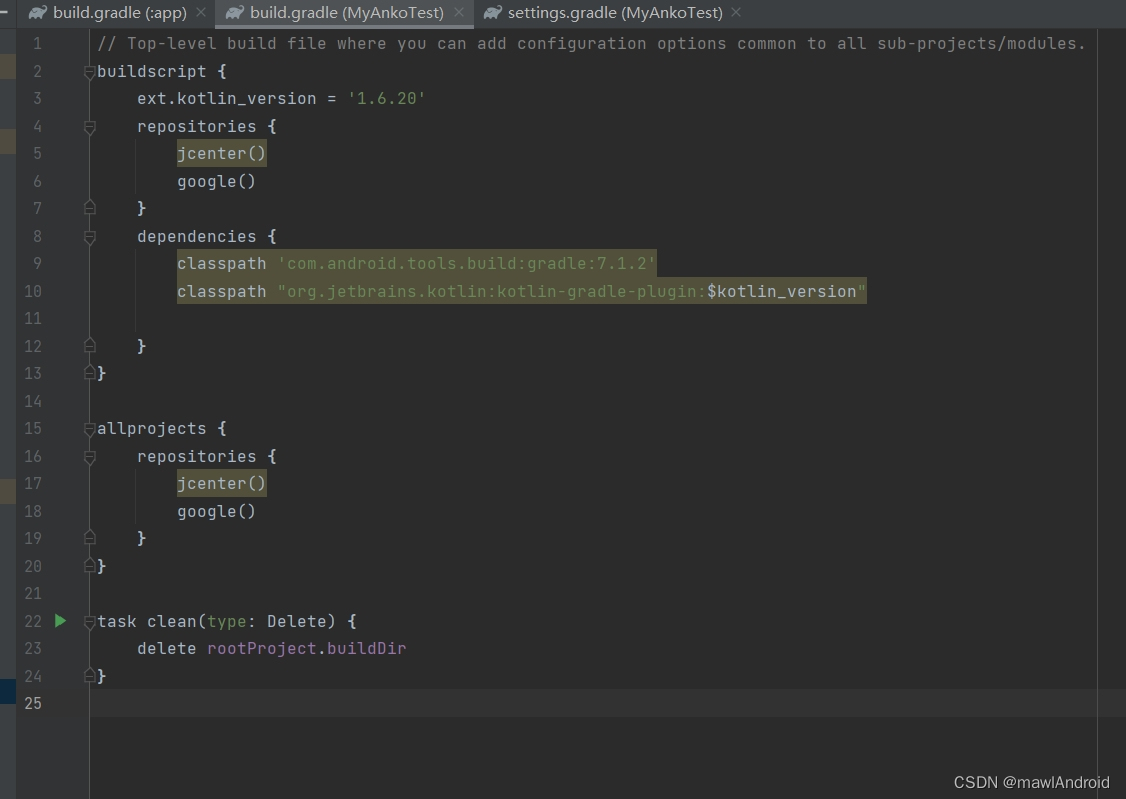Click Gradle elephant icon on settings.gradle tab
This screenshot has width=1126, height=799.
coord(493,13)
